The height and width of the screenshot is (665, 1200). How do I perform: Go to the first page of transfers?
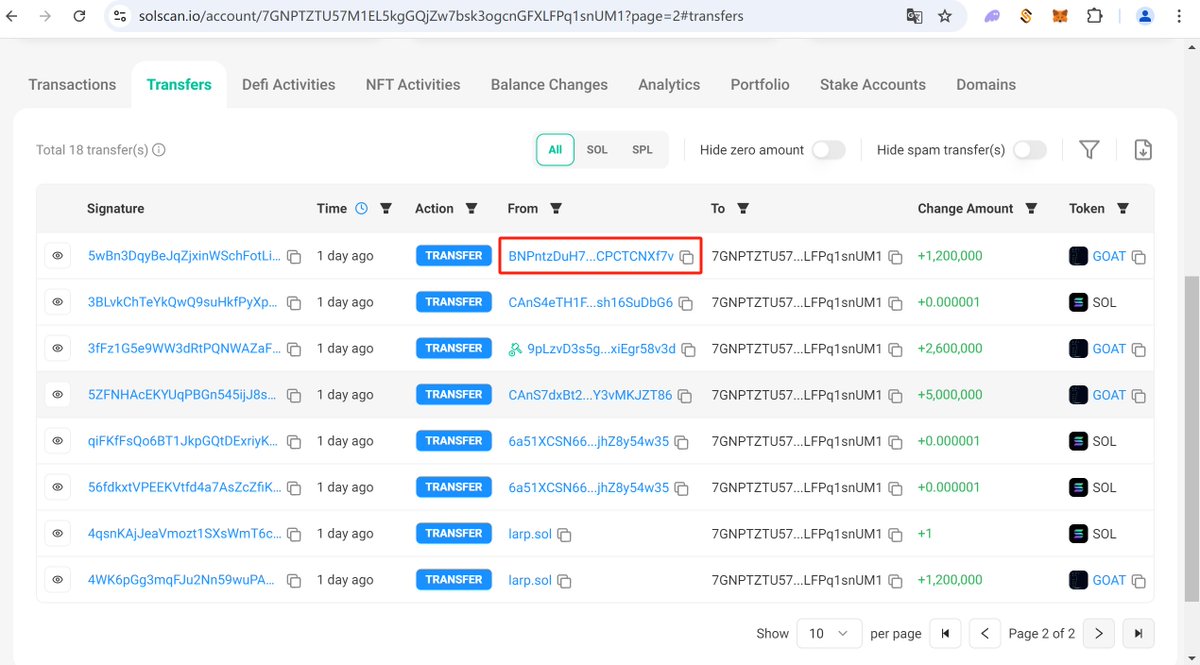945,633
